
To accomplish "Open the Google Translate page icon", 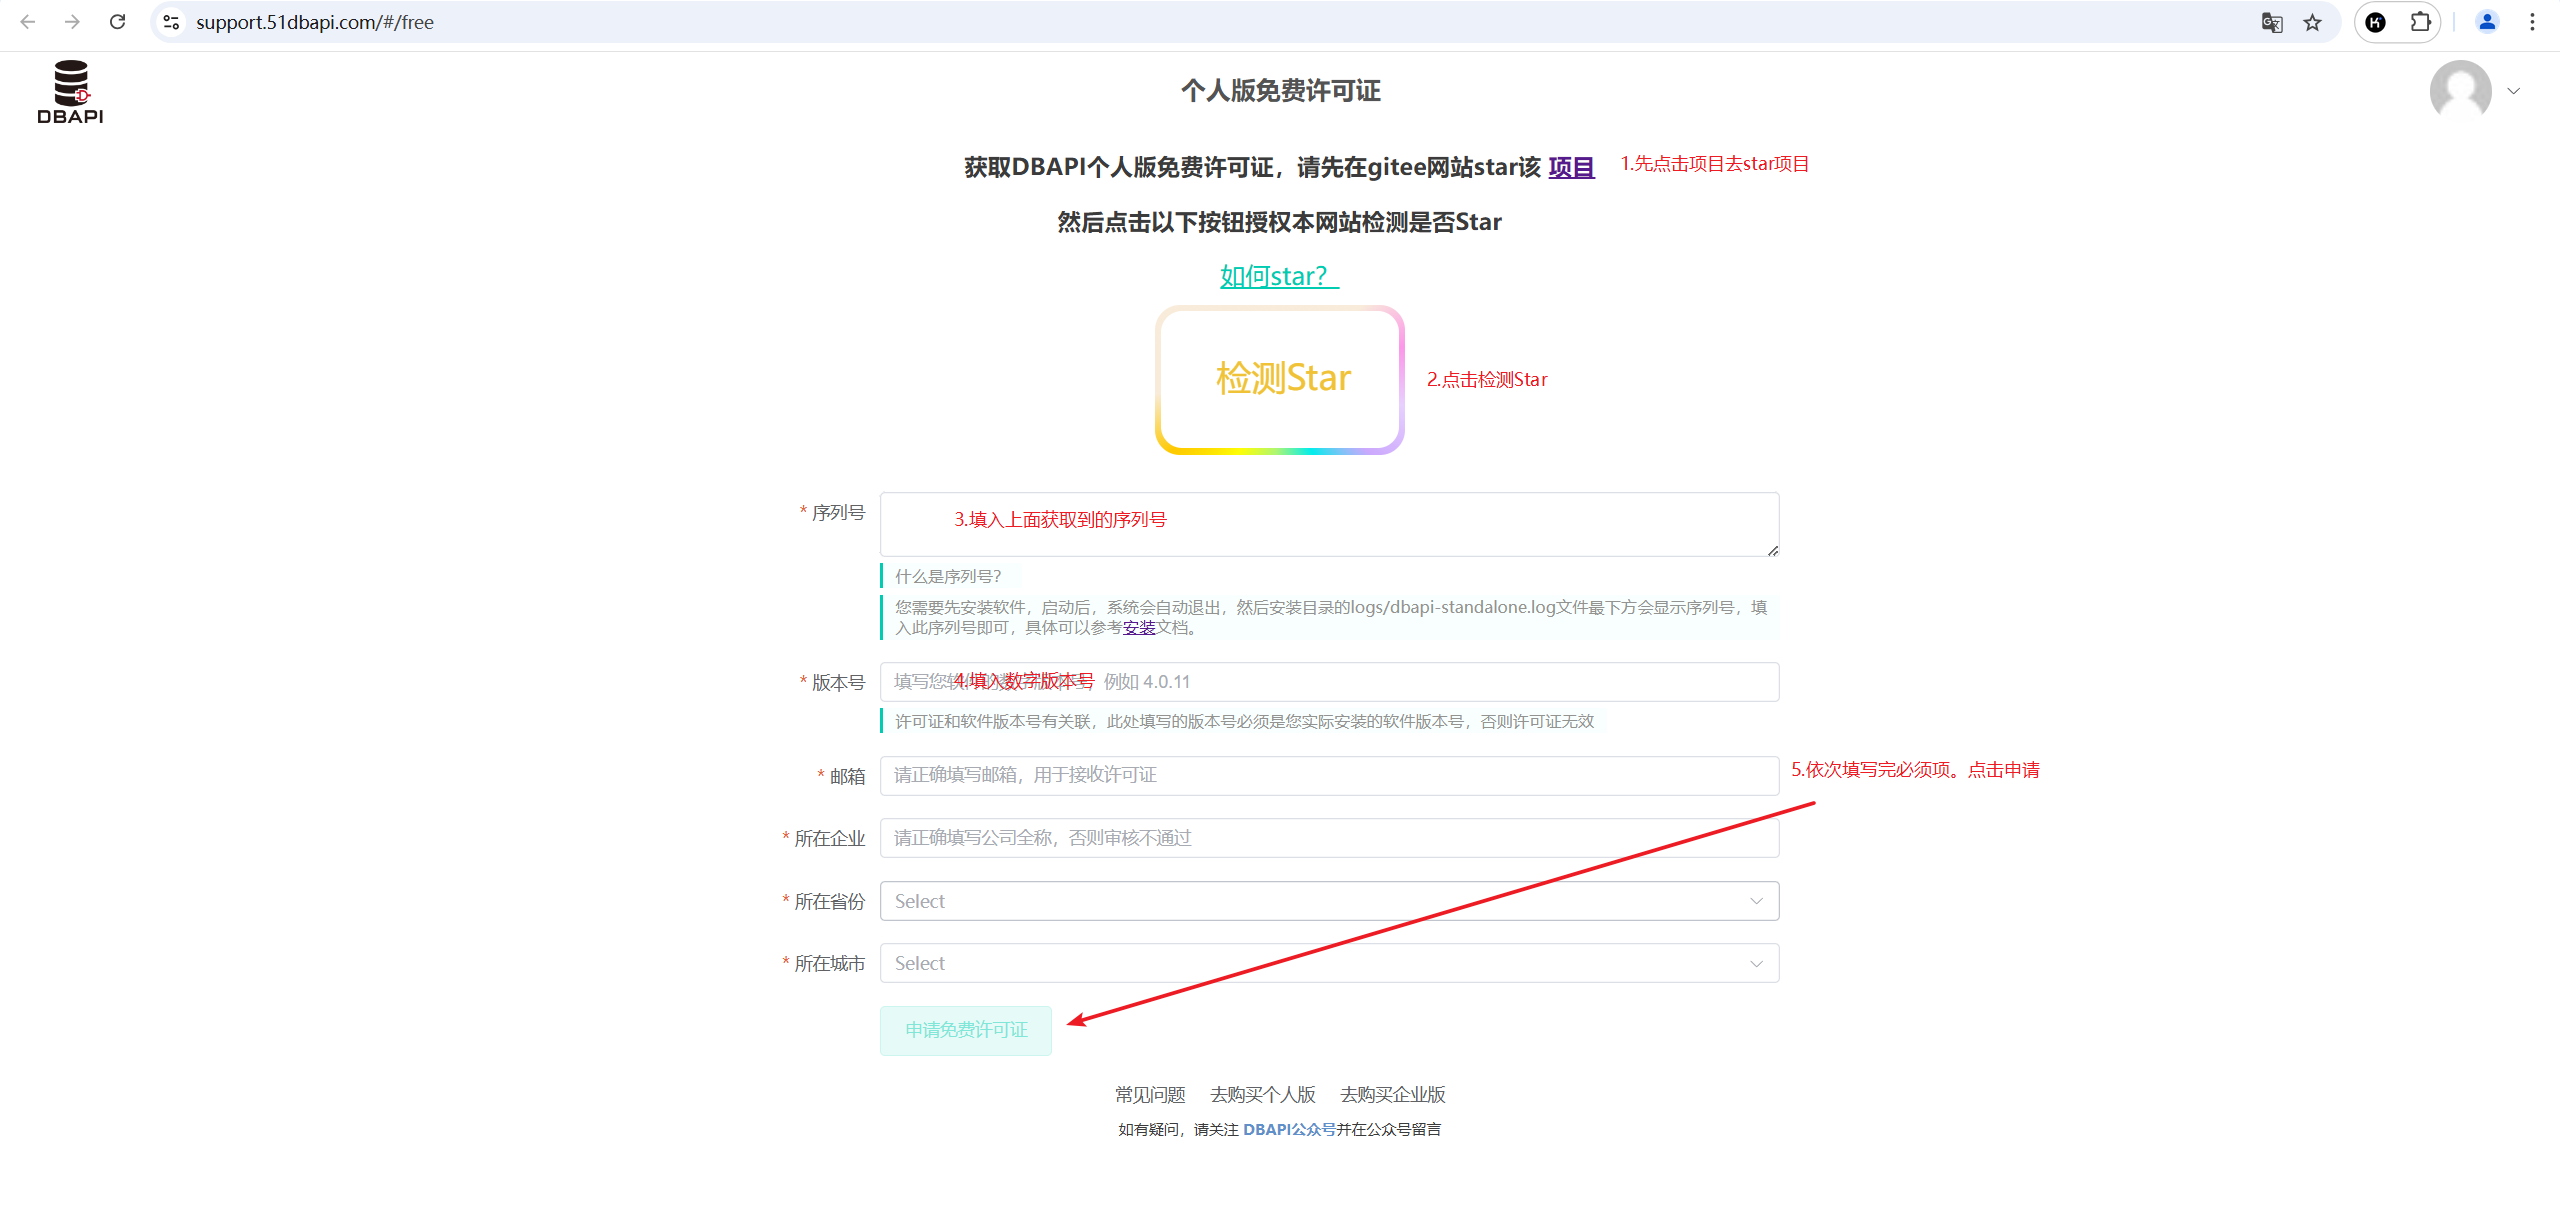I will pyautogui.click(x=2272, y=22).
